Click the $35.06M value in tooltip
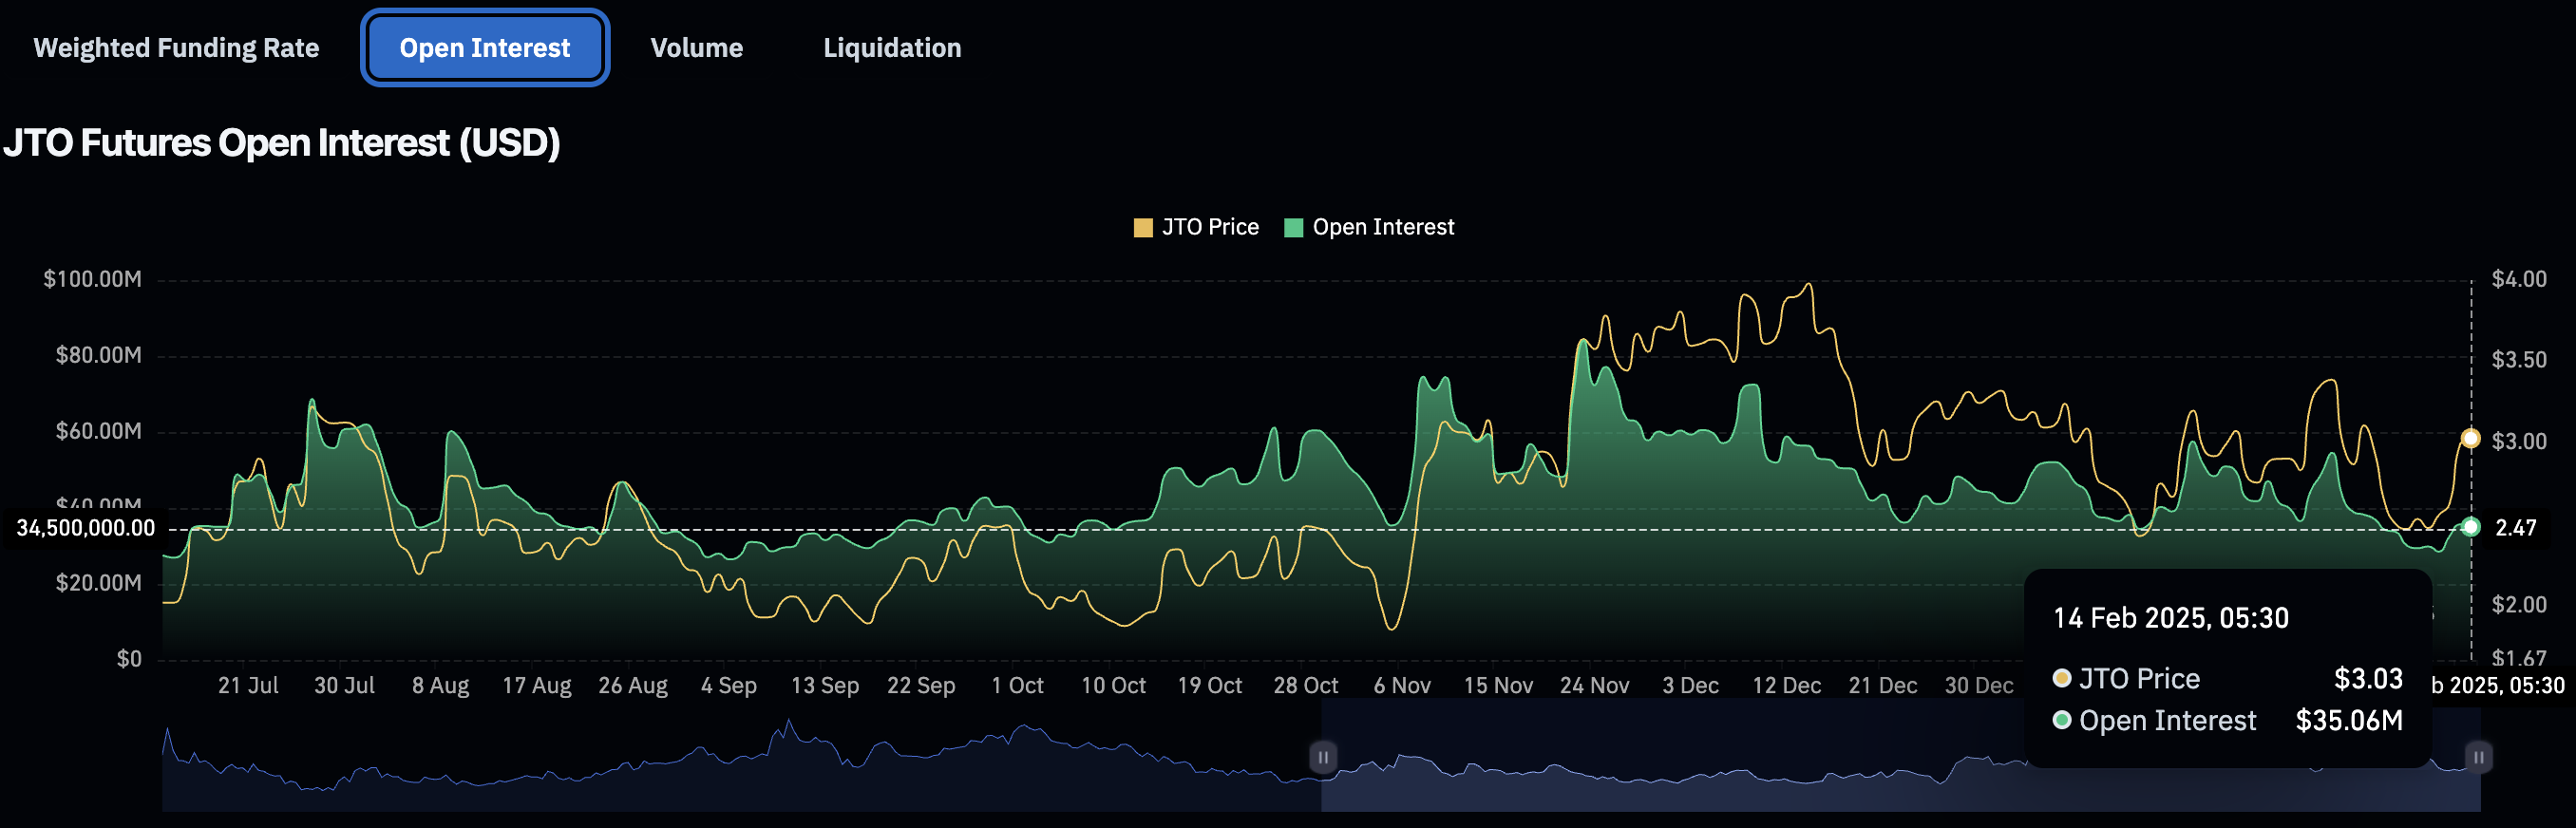2576x828 pixels. click(2348, 720)
